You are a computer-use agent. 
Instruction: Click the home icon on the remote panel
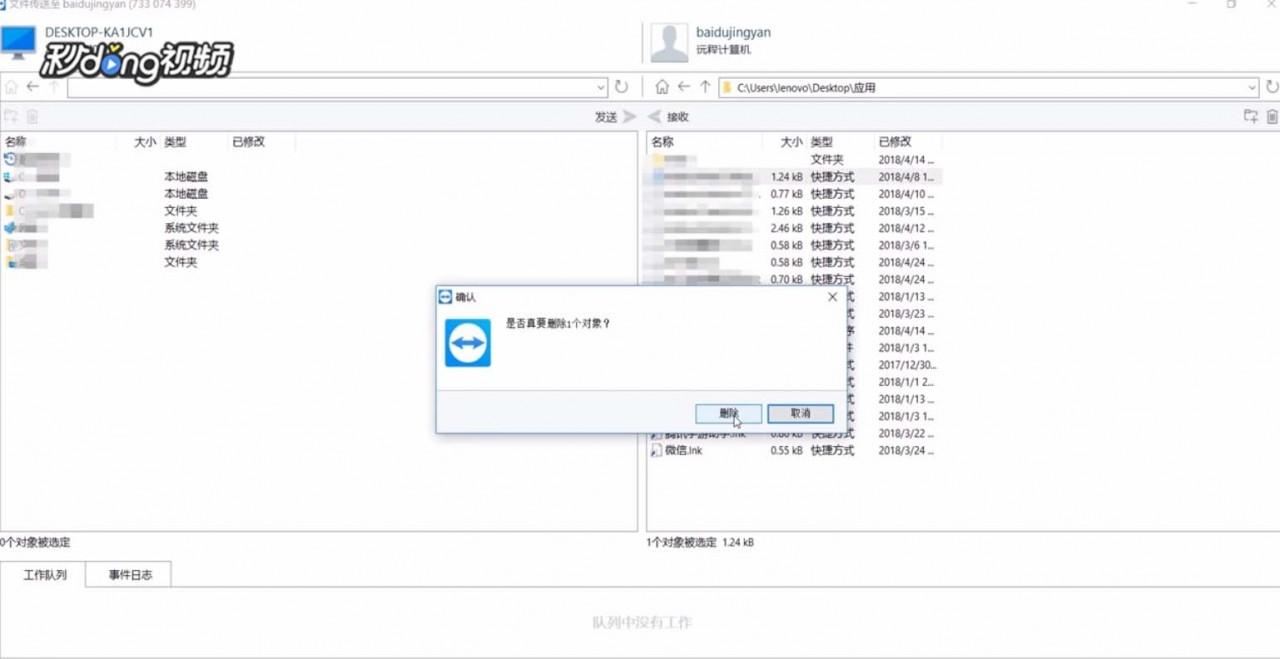660,87
